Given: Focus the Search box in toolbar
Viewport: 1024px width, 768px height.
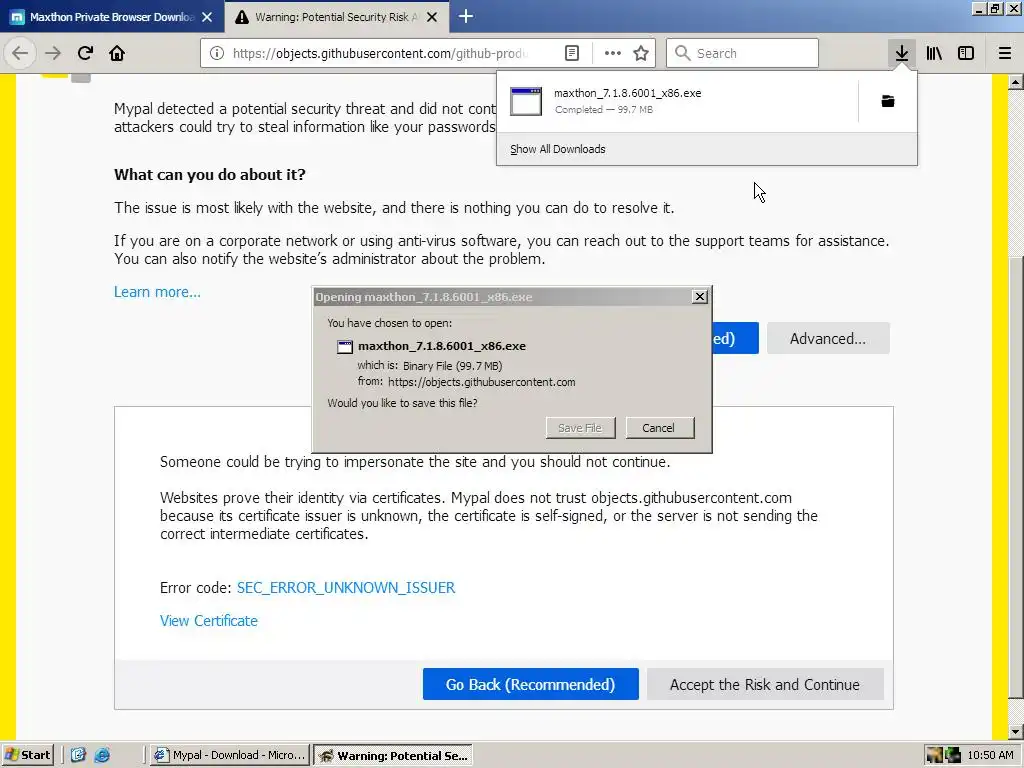Looking at the screenshot, I should click(x=742, y=54).
